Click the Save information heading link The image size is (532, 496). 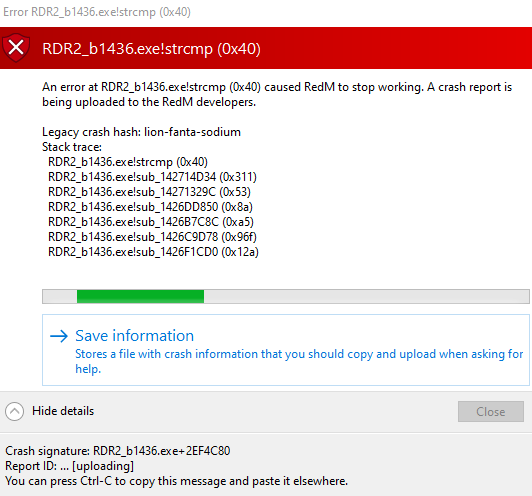pos(135,336)
